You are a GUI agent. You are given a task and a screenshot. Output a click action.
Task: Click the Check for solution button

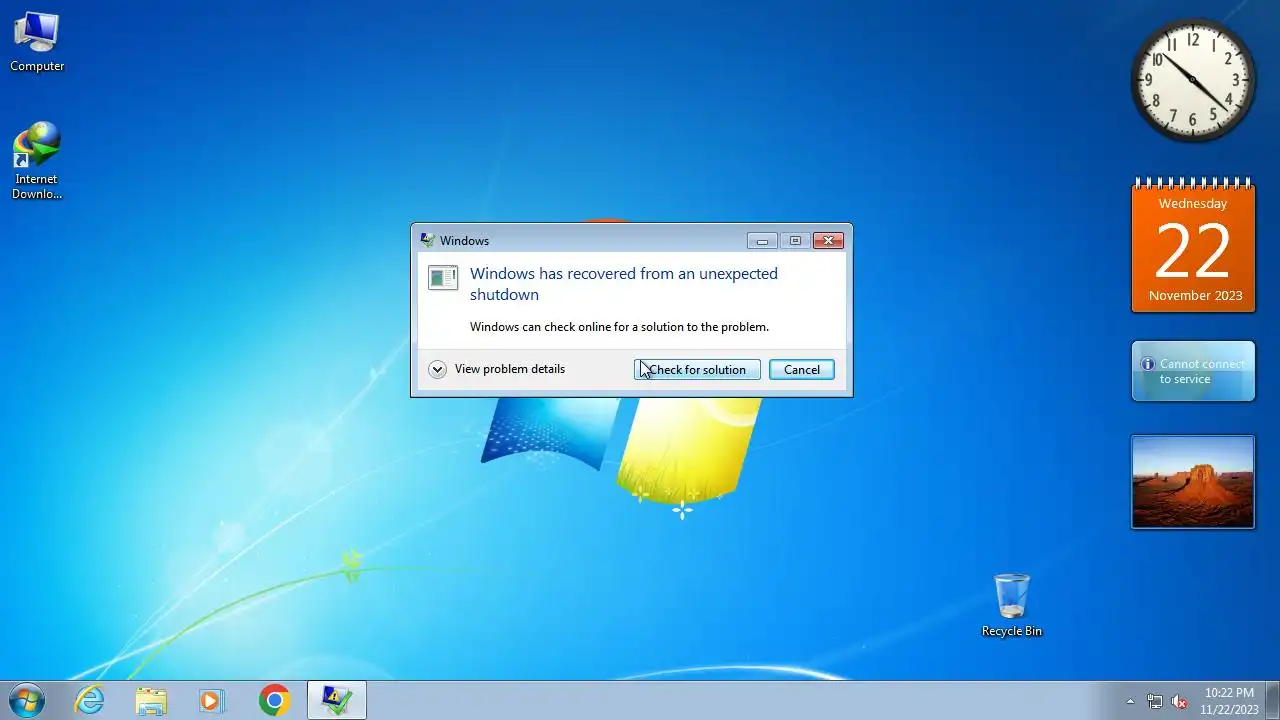[x=697, y=370]
